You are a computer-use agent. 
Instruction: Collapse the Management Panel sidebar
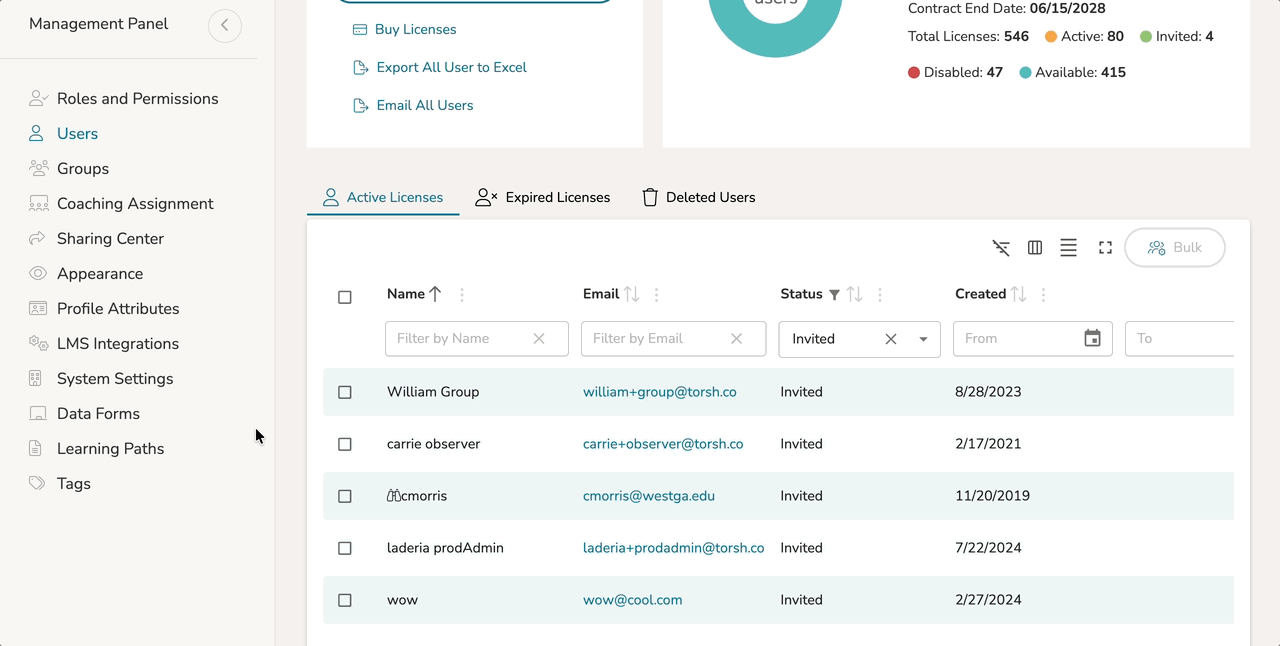click(x=225, y=25)
